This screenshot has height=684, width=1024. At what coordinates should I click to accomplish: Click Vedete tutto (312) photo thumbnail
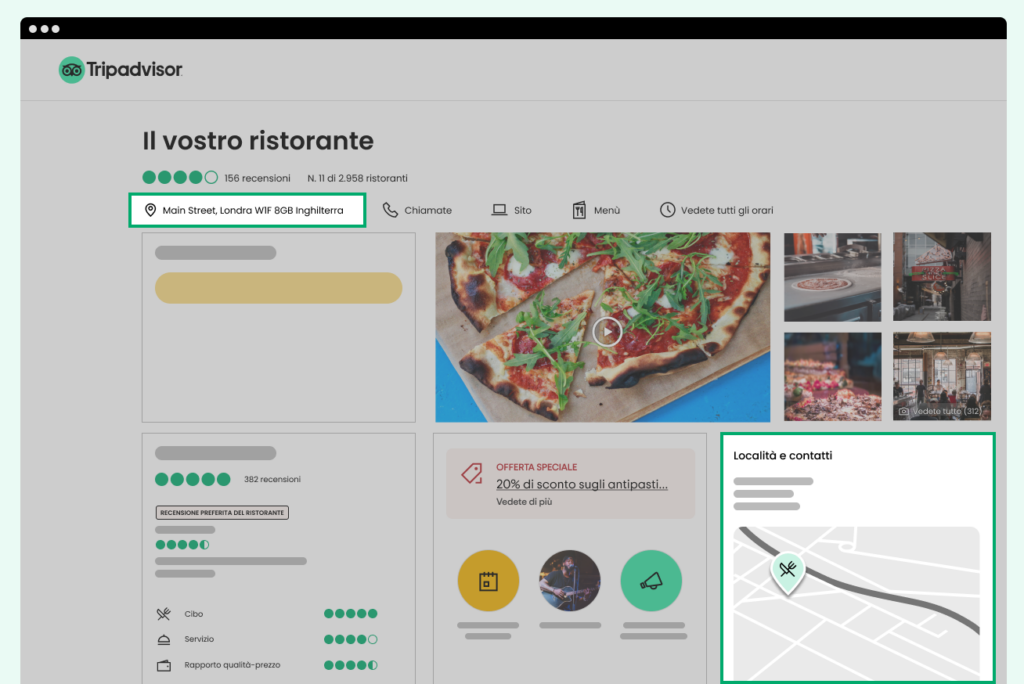pyautogui.click(x=942, y=376)
